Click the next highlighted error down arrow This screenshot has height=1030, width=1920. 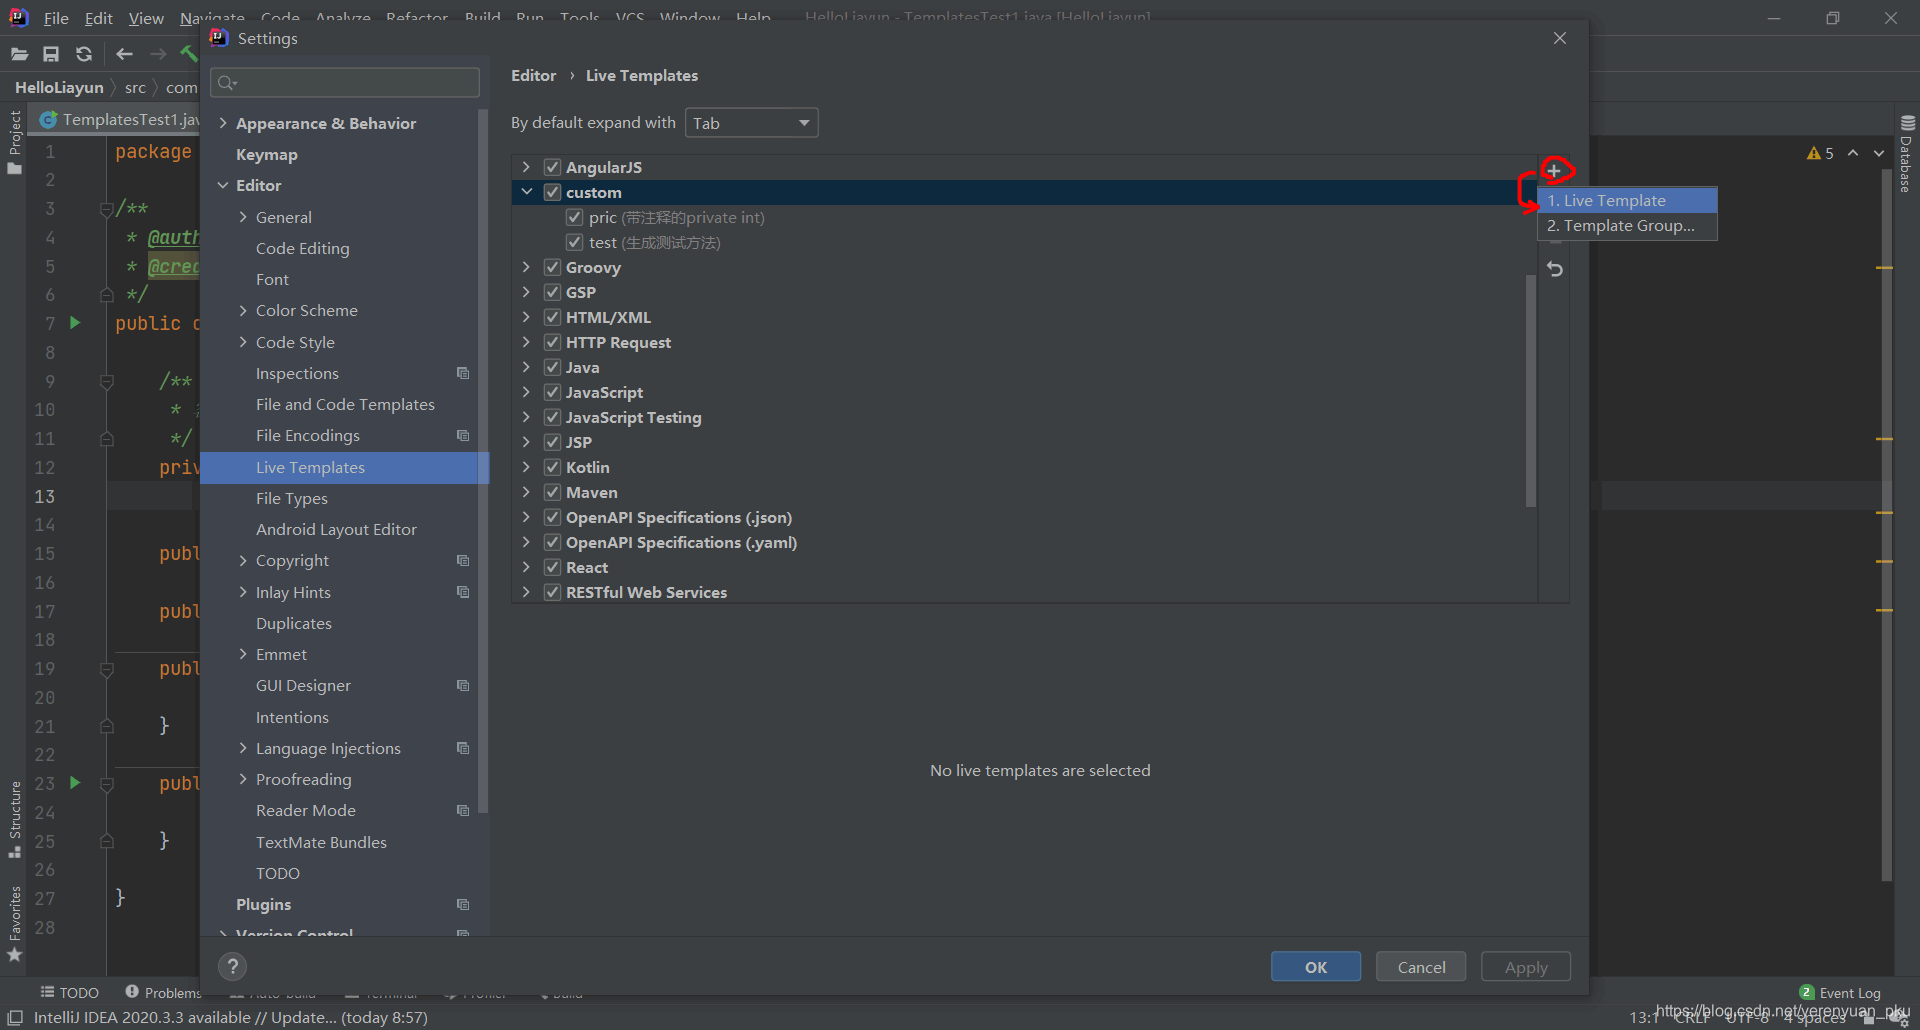coord(1879,153)
